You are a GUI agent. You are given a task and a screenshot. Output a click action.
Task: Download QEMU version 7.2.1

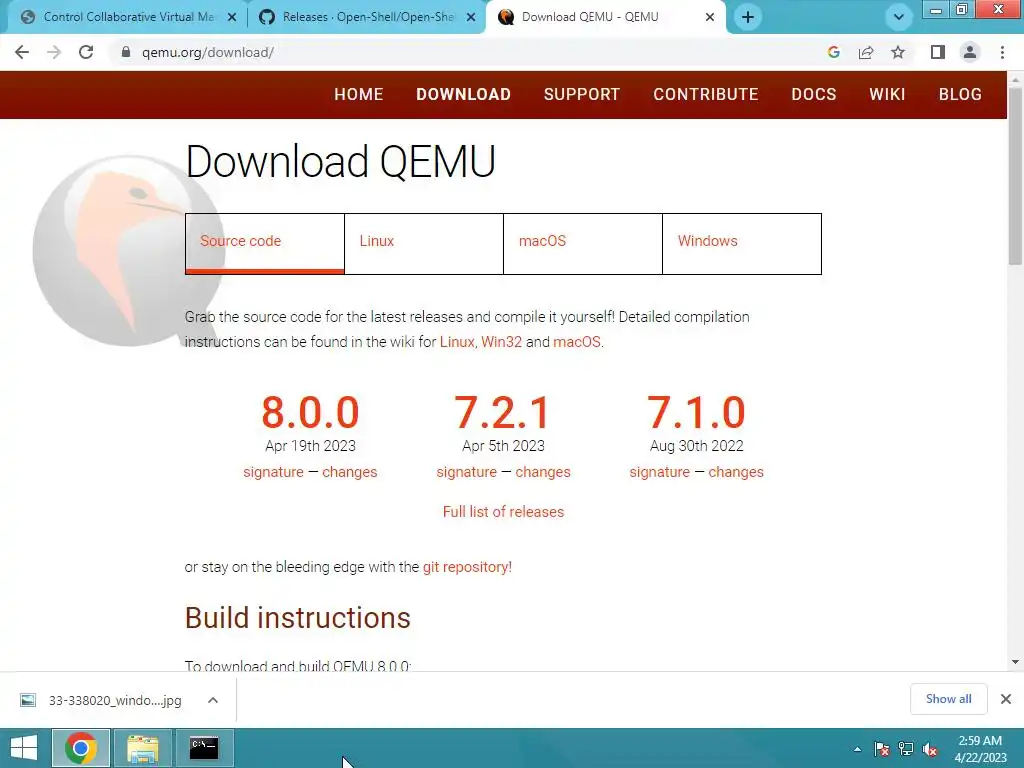[x=503, y=412]
